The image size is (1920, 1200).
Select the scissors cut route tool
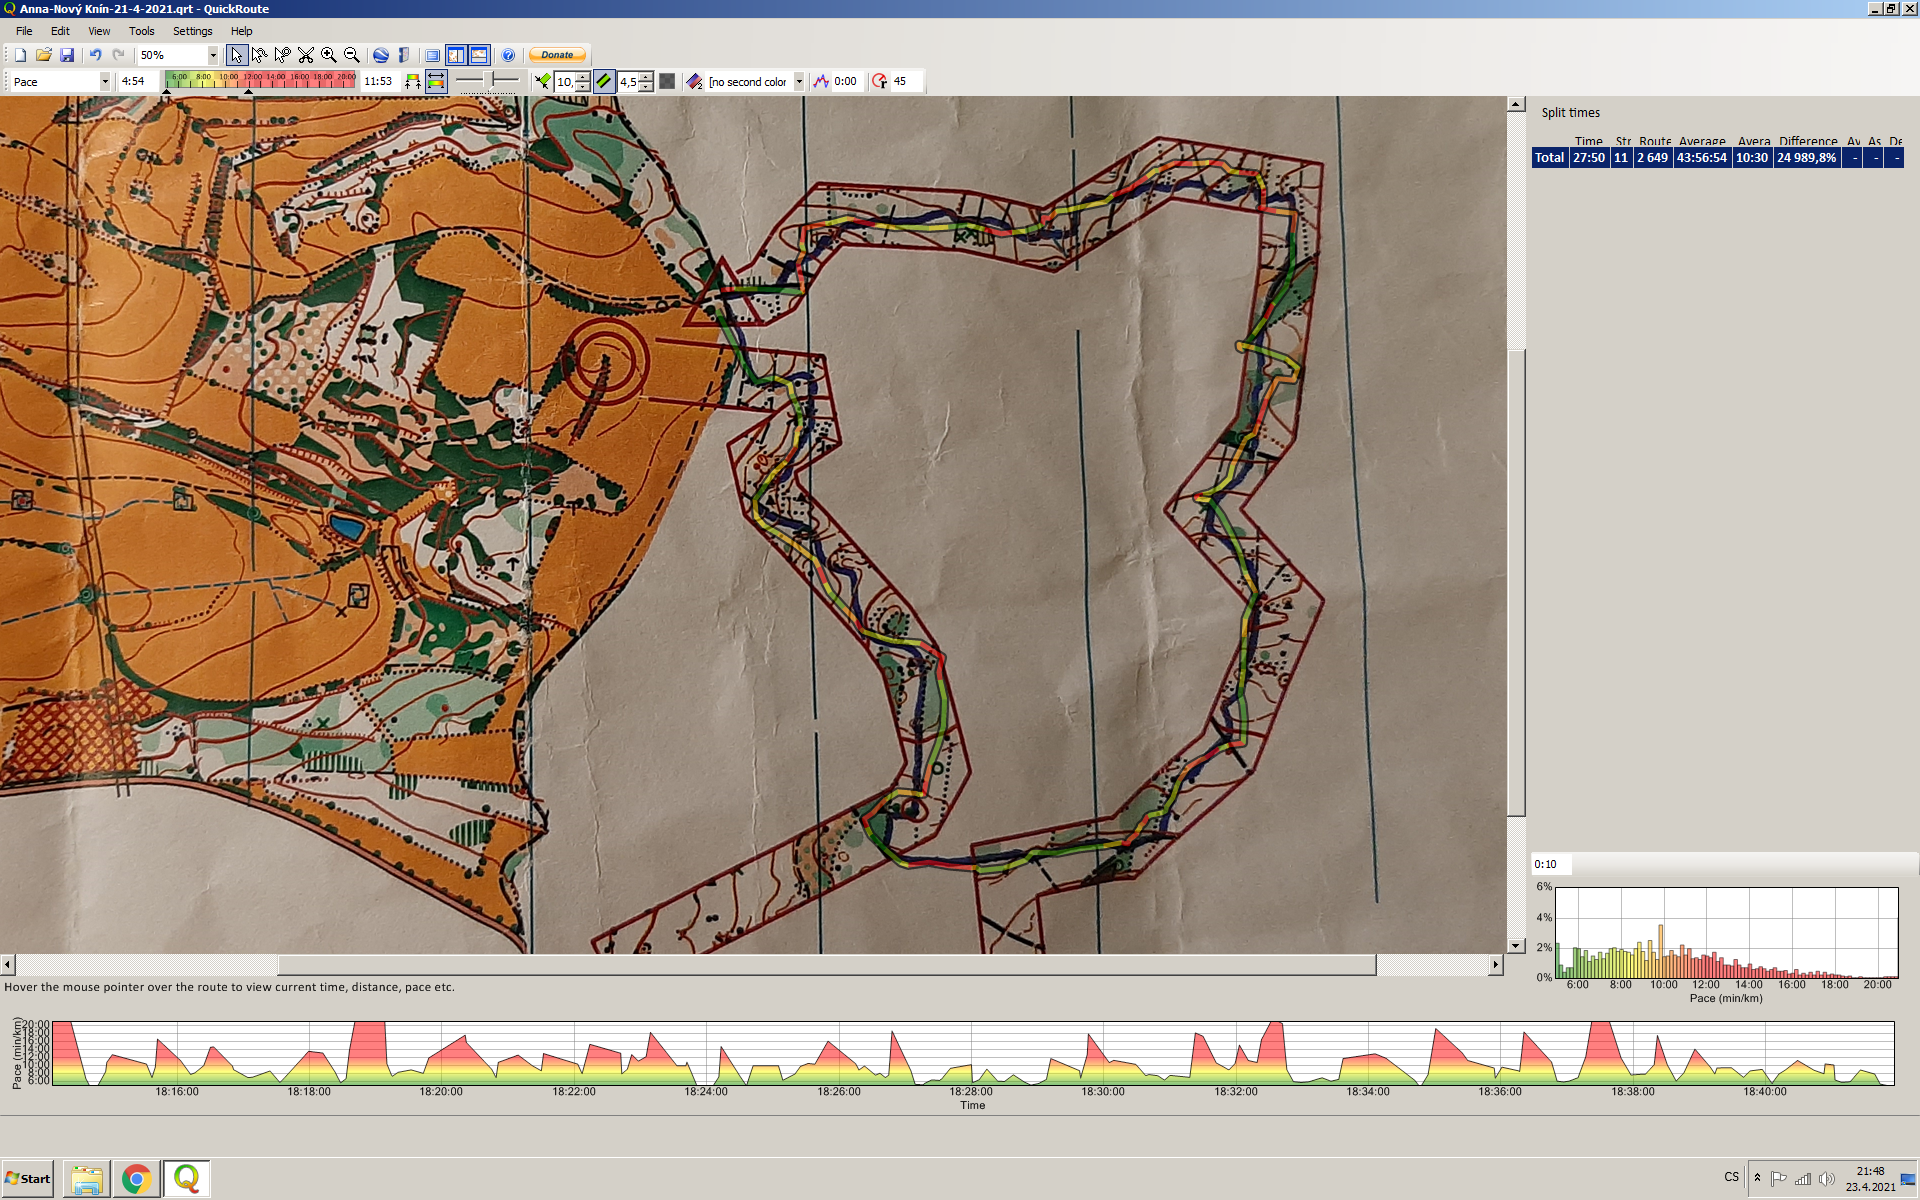306,55
